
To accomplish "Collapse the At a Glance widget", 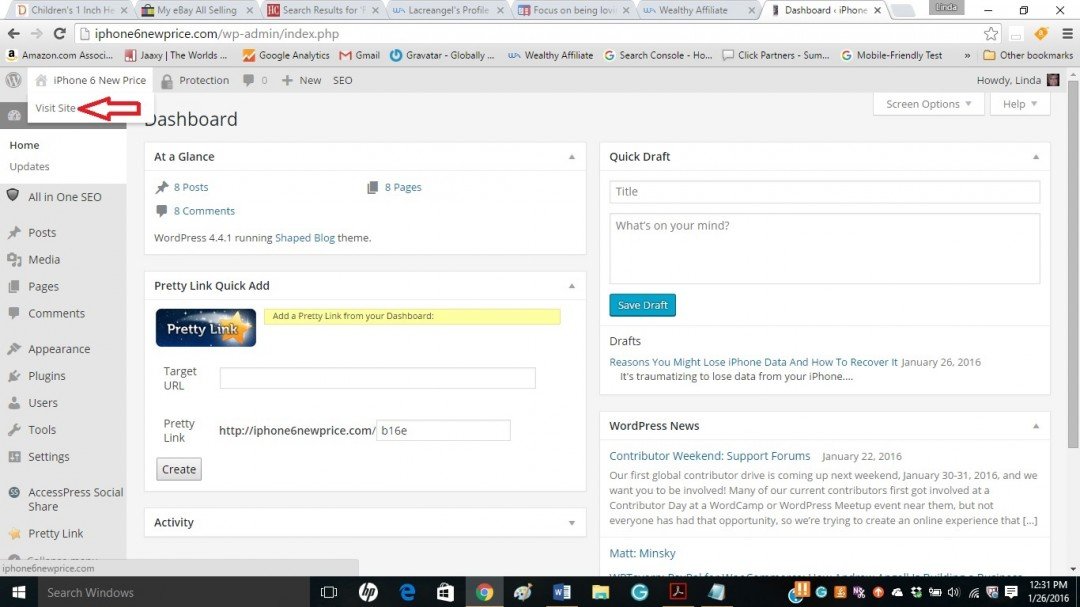I will pyautogui.click(x=572, y=157).
